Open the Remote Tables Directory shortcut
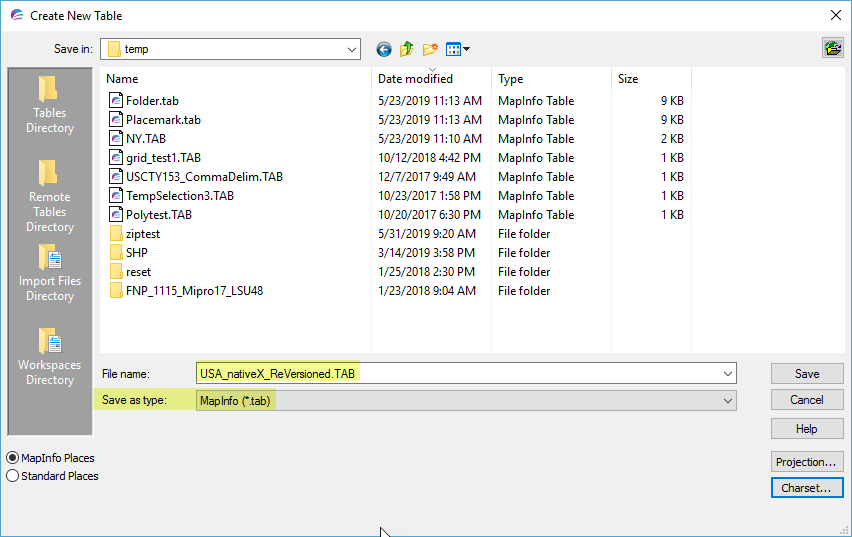 [x=49, y=196]
